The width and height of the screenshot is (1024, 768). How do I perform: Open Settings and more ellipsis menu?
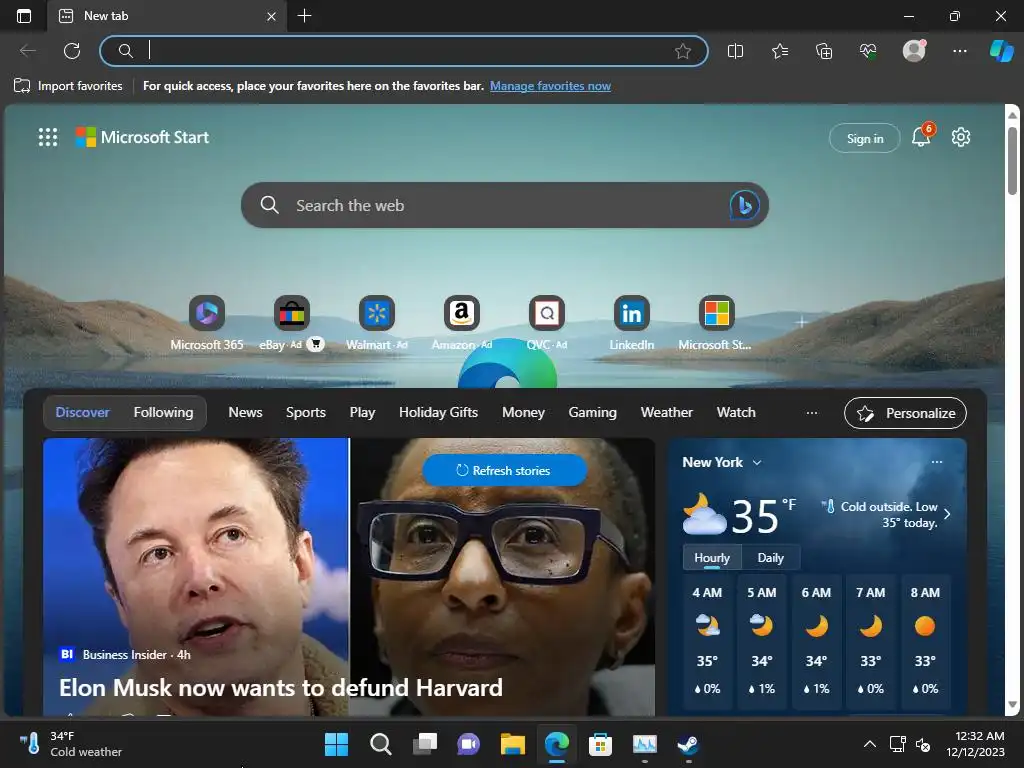pyautogui.click(x=959, y=51)
